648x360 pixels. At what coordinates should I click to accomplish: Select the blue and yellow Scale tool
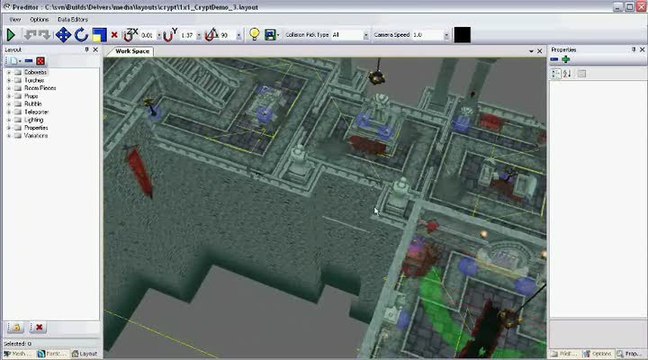[x=99, y=35]
